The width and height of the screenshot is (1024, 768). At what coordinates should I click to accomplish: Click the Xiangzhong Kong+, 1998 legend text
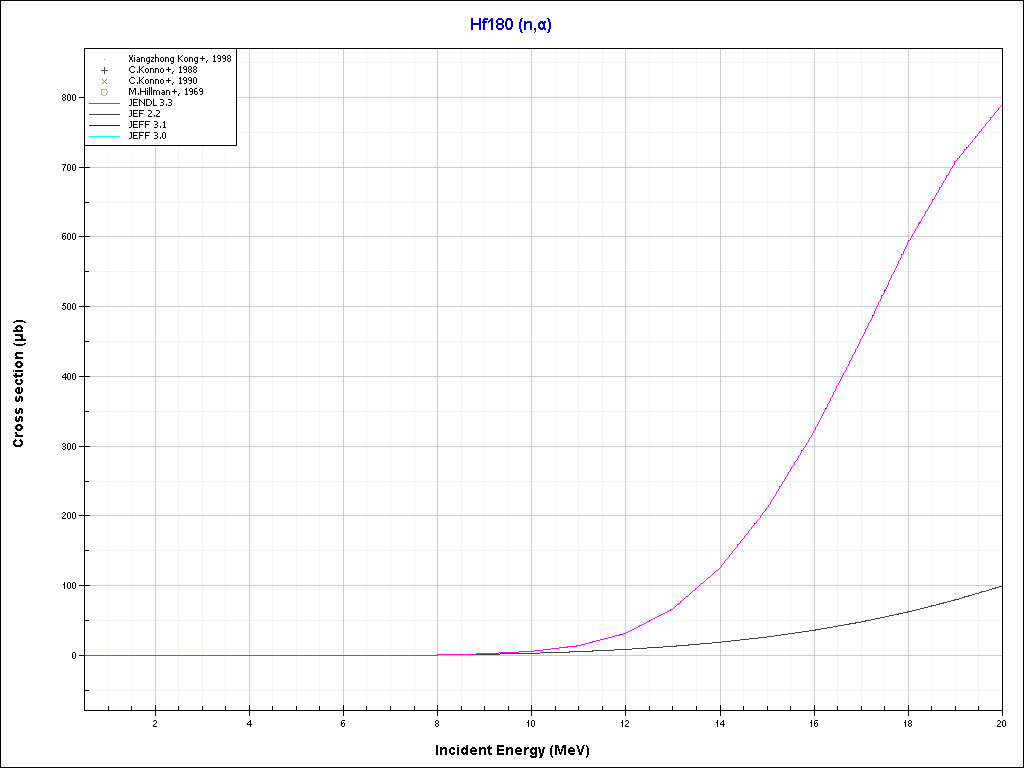pyautogui.click(x=180, y=59)
